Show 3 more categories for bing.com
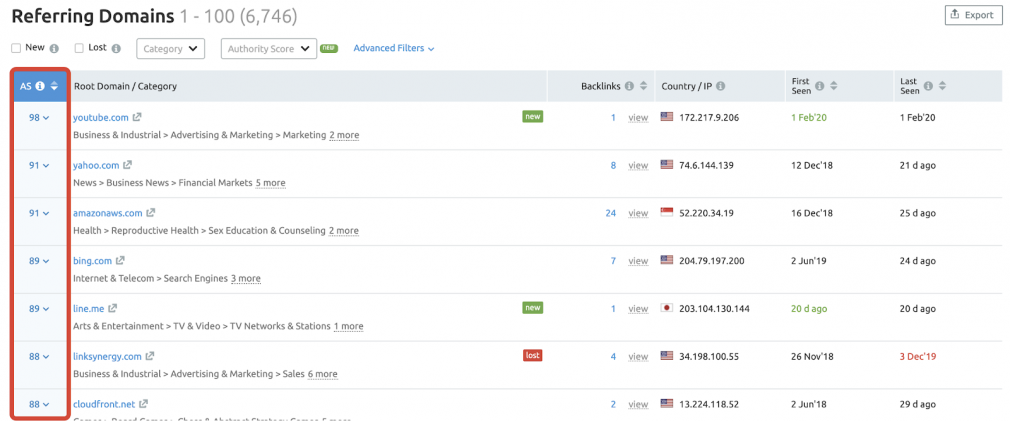 [x=245, y=278]
